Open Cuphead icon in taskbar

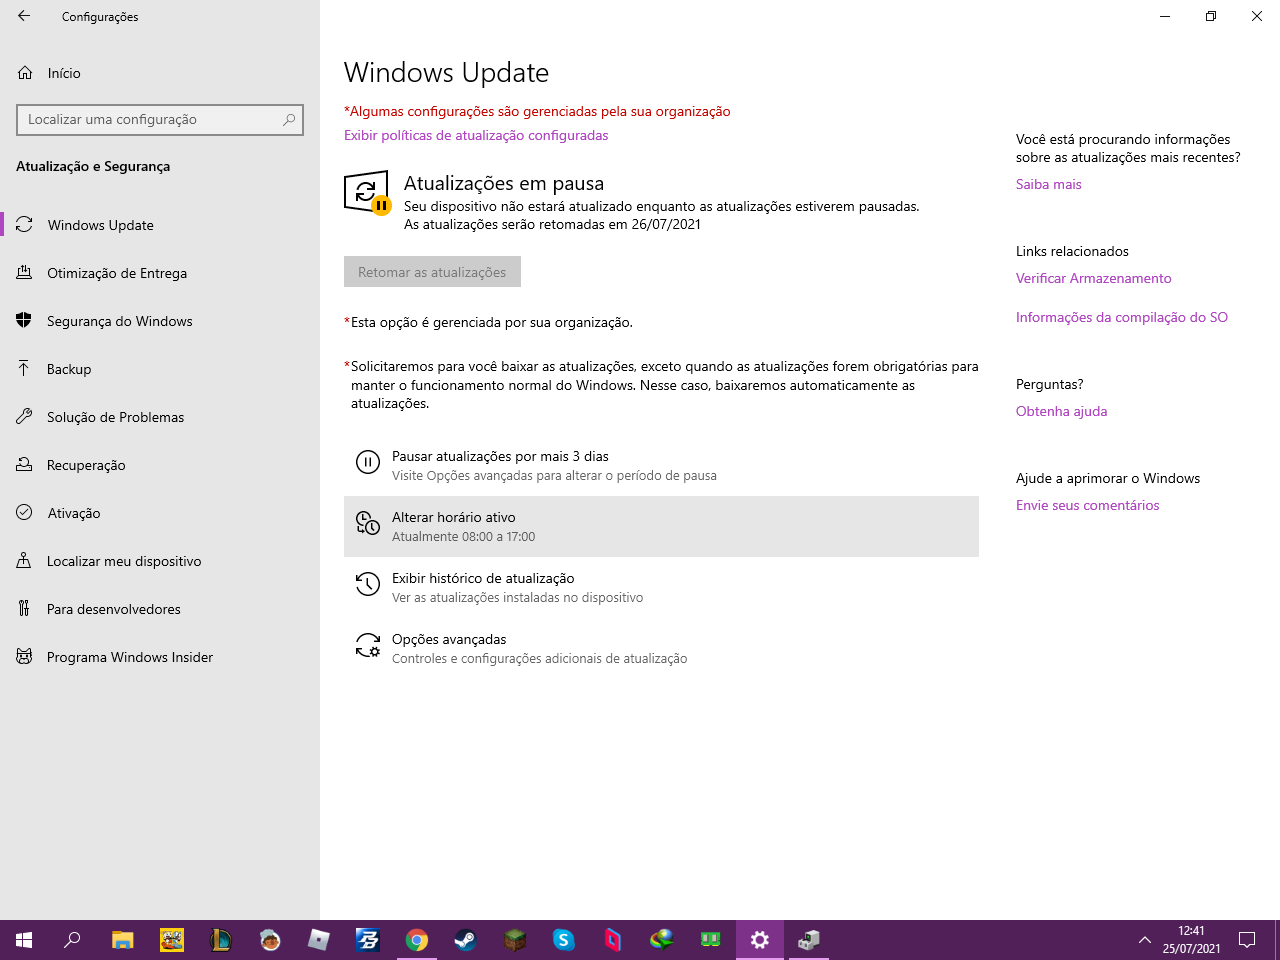point(172,940)
